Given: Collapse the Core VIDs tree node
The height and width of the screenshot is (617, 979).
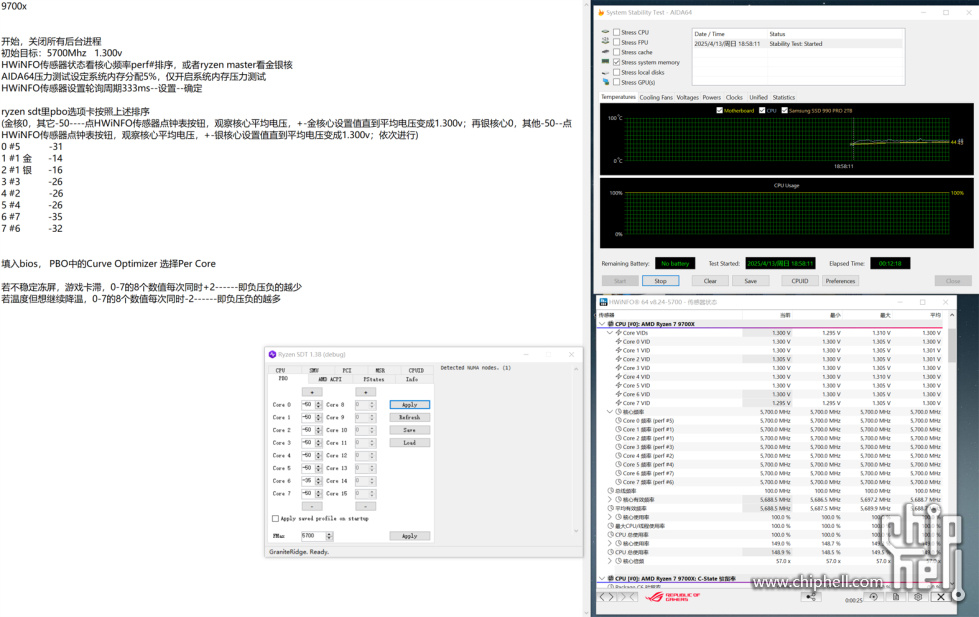Looking at the screenshot, I should click(x=610, y=333).
